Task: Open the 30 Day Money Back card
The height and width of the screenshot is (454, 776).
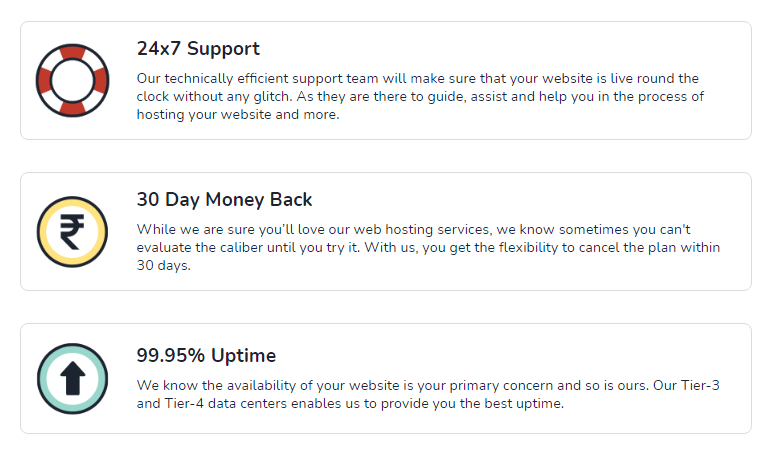Action: point(386,231)
